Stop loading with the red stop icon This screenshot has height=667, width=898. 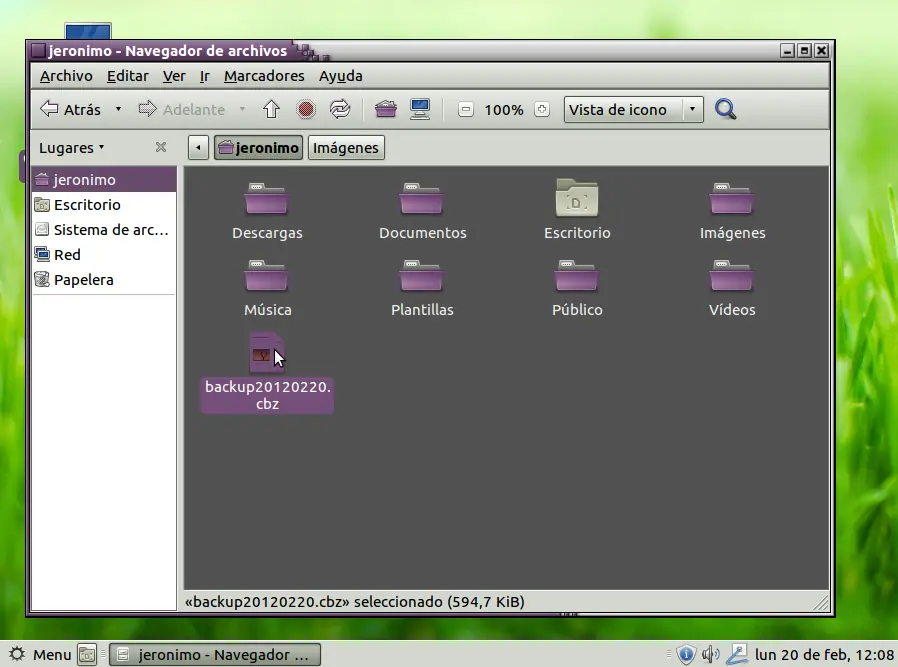[306, 109]
